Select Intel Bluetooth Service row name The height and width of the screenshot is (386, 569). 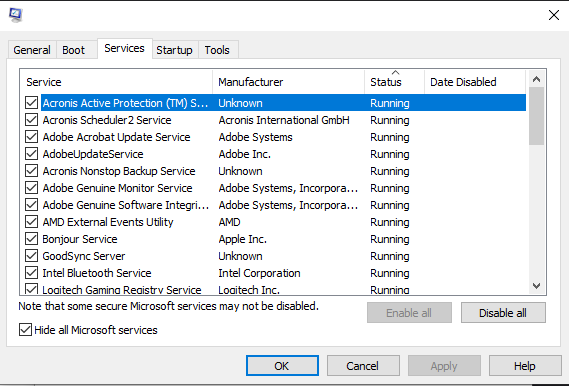click(x=97, y=273)
